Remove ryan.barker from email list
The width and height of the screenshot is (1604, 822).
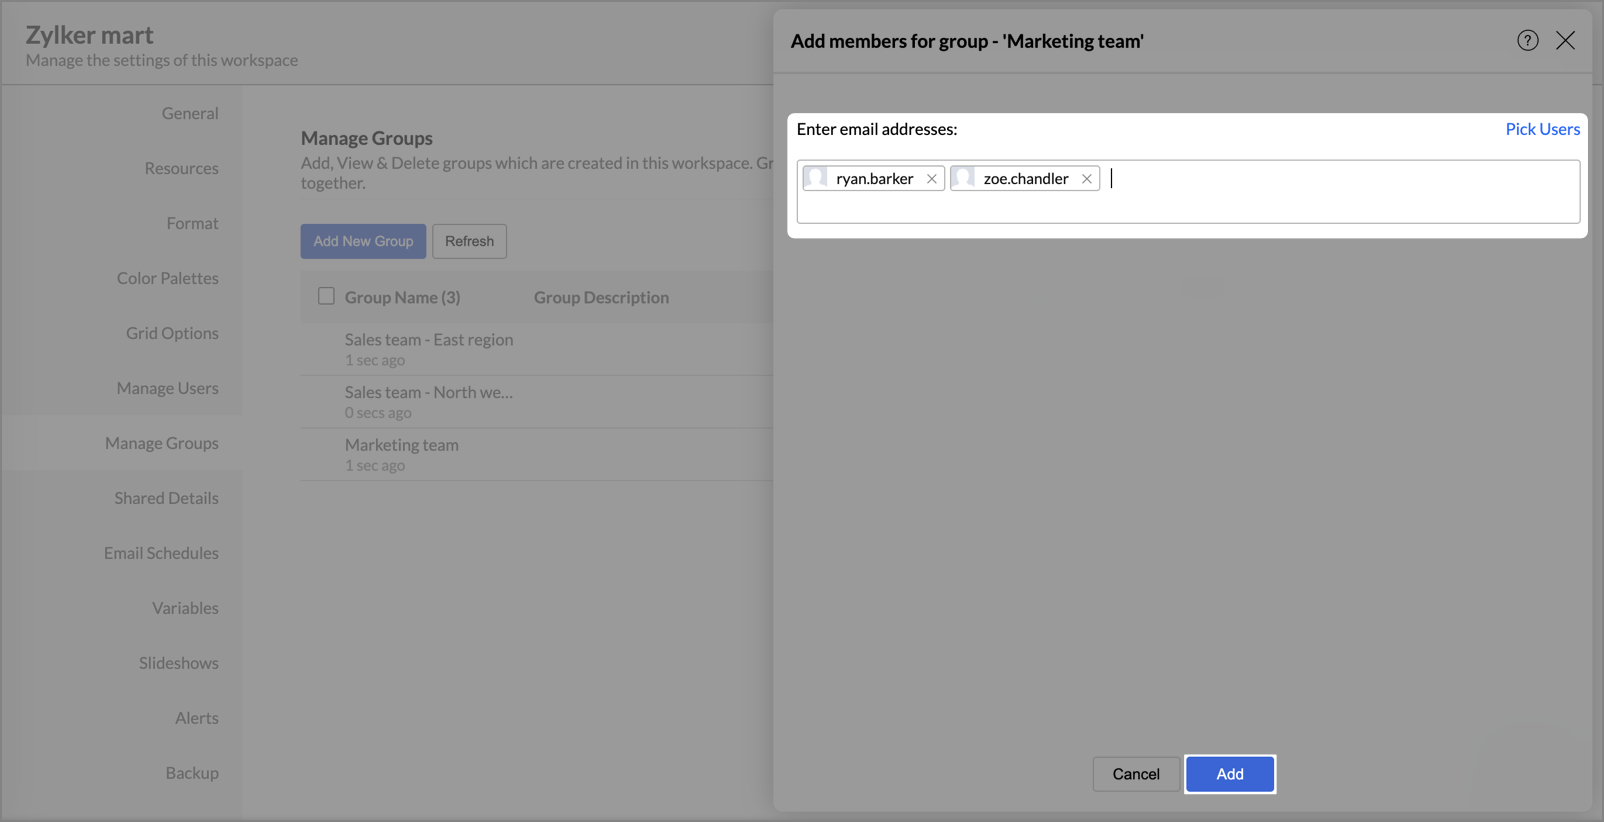931,179
